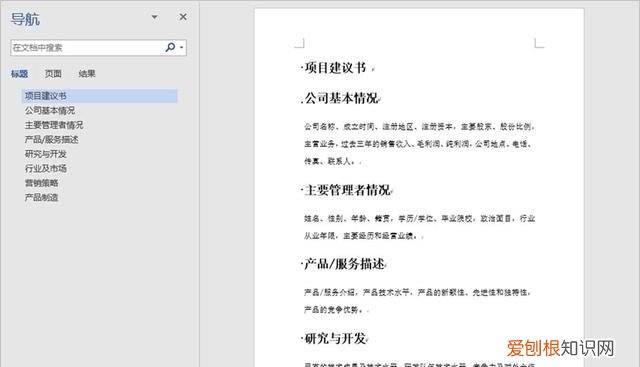The width and height of the screenshot is (640, 367).
Task: Click the paragraph line starting with 公司名称
Action: coord(419,127)
